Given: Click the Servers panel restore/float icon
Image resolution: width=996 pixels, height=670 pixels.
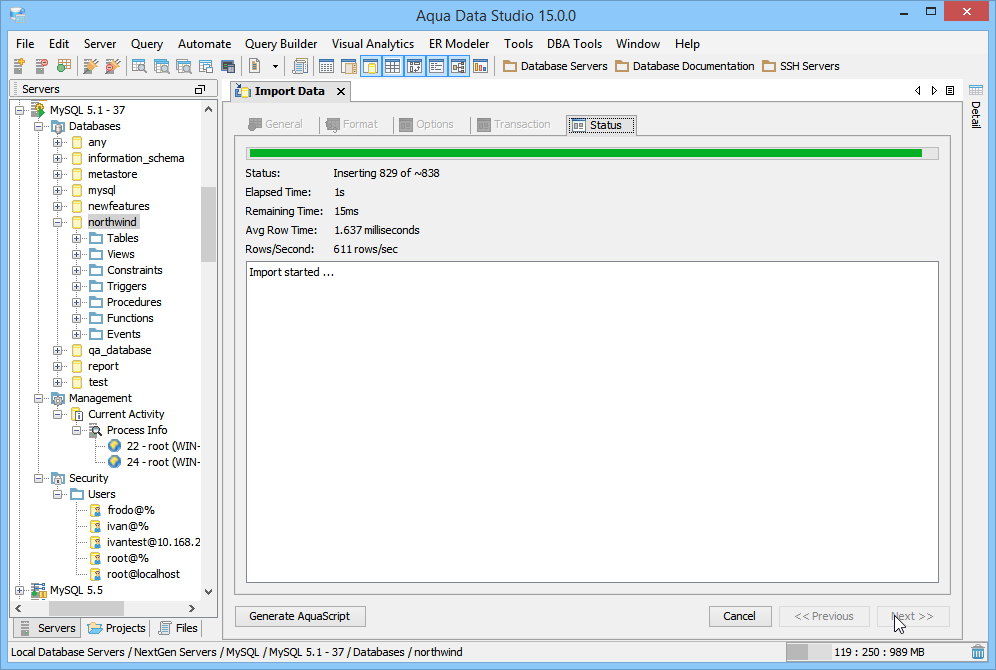Looking at the screenshot, I should (200, 90).
